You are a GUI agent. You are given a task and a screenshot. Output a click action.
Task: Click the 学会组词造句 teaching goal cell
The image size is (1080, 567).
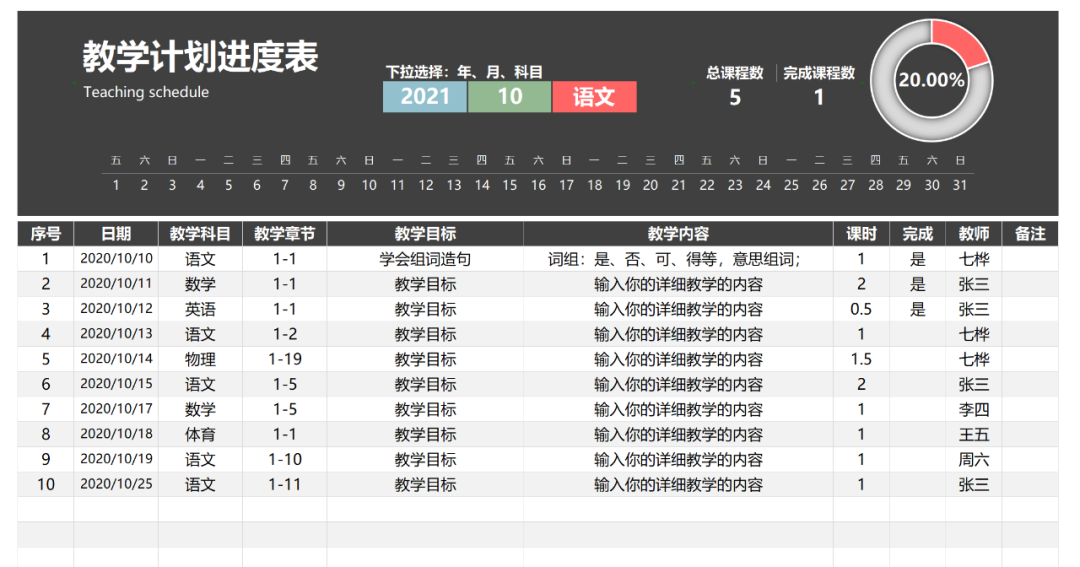pos(425,259)
